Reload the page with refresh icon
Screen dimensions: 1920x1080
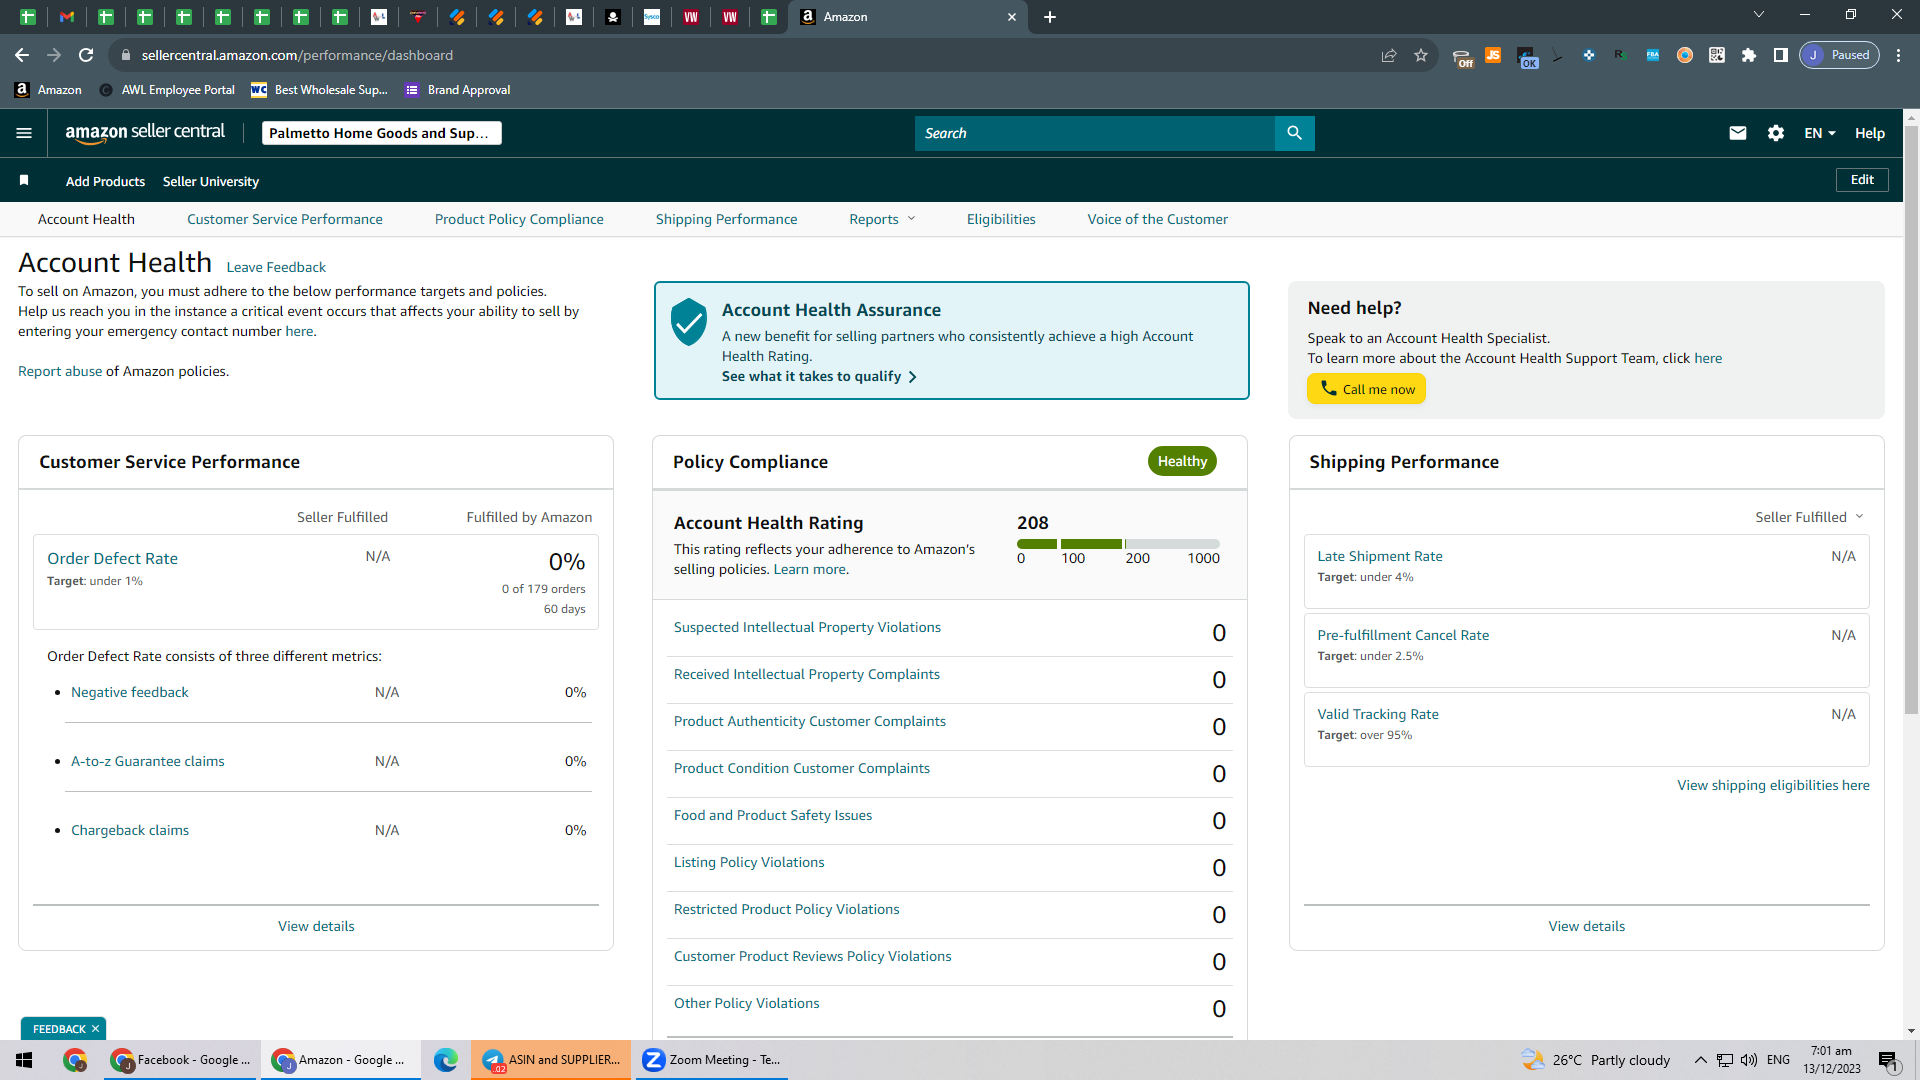86,55
